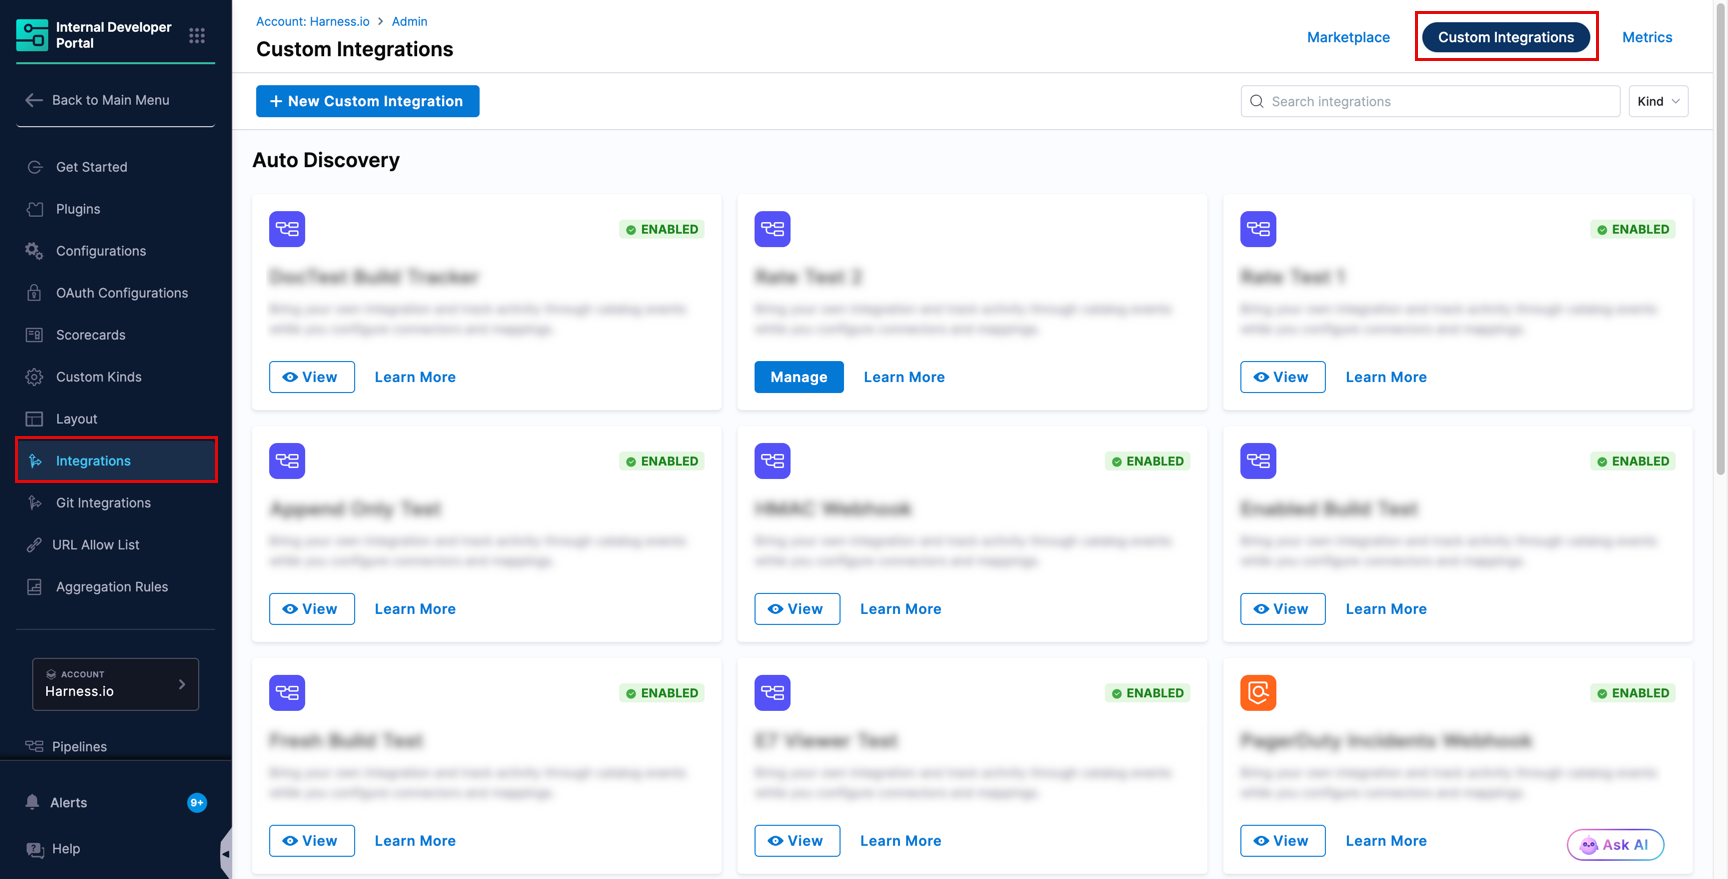Click the Enabled Build Test card icon

1258,461
